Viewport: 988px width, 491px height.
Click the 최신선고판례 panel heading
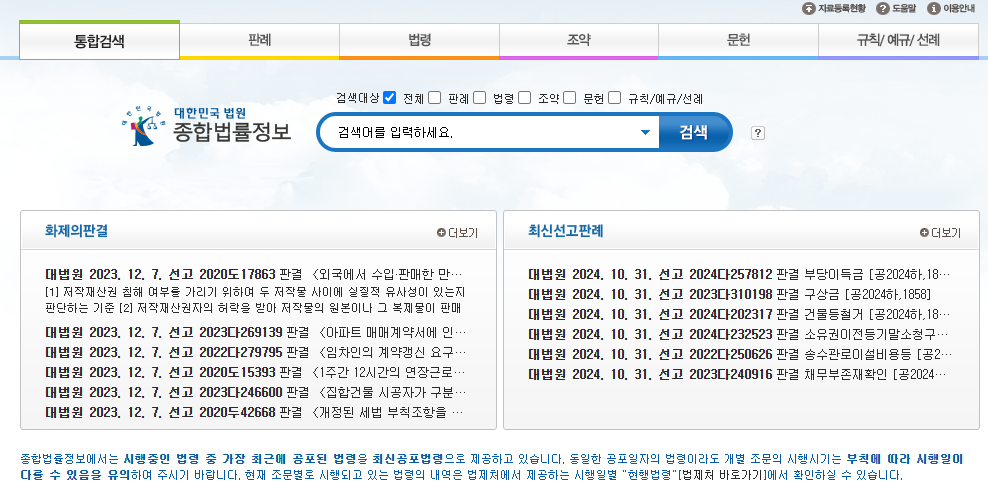[x=566, y=231]
